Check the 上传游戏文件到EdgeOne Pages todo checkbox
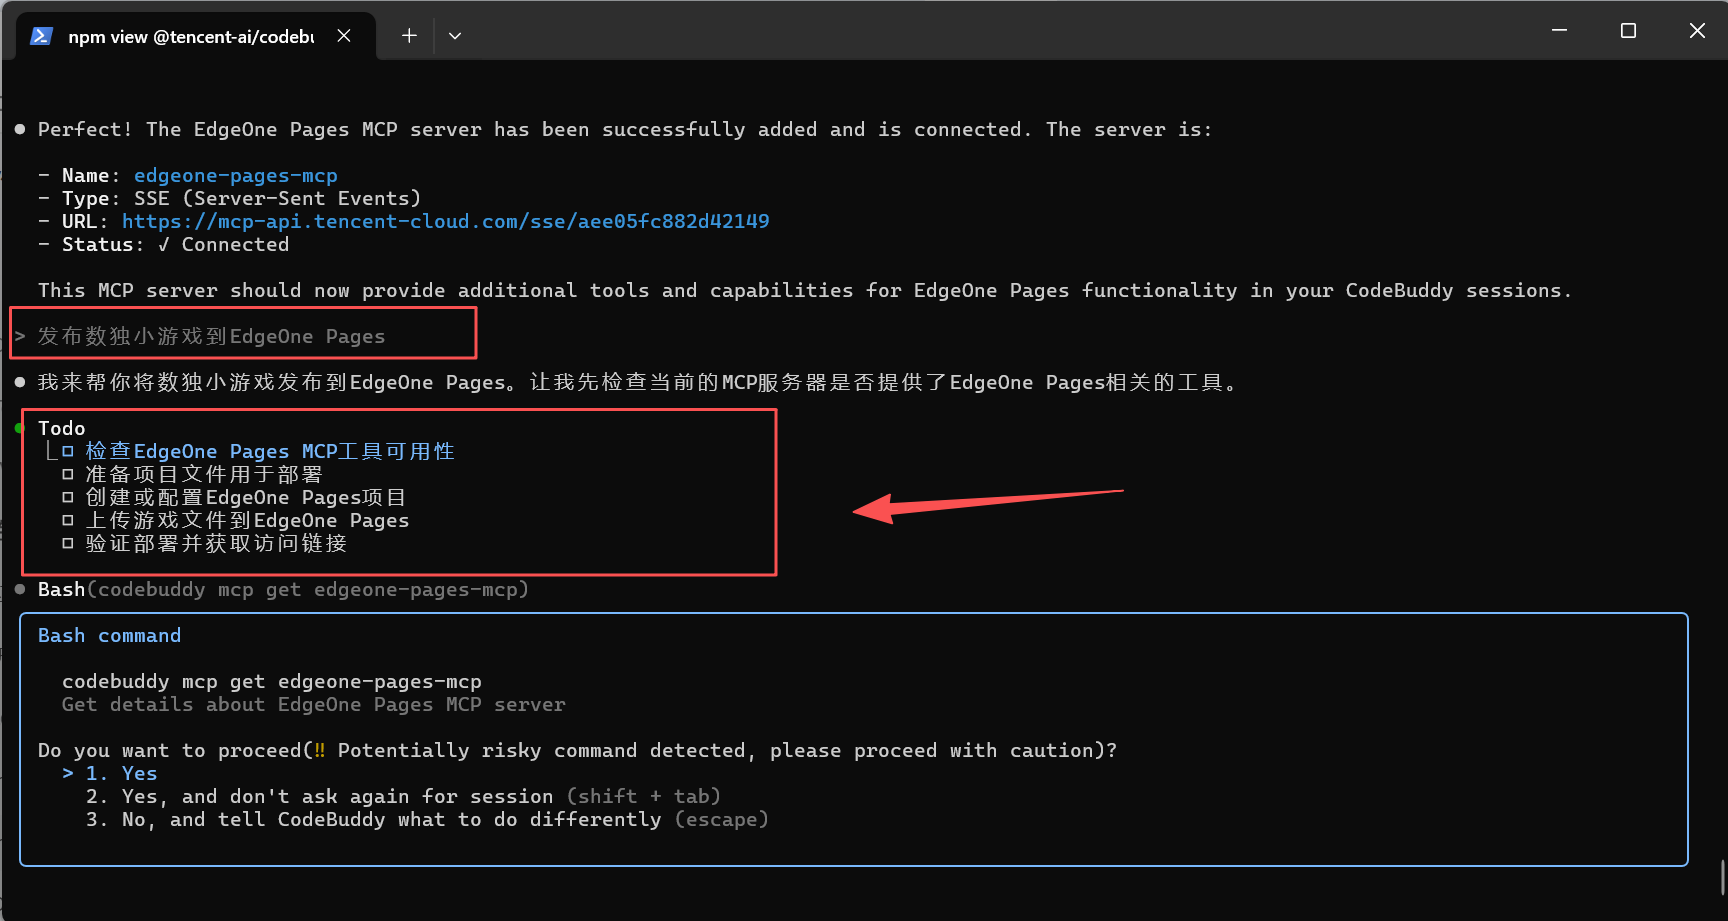1728x921 pixels. click(68, 521)
